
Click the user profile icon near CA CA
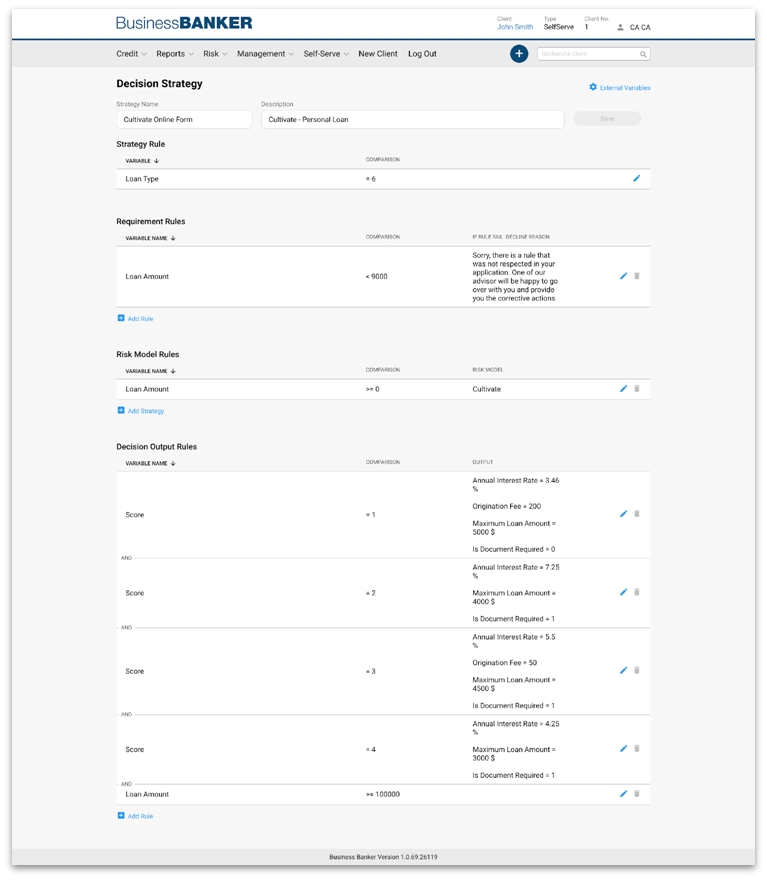coord(620,27)
